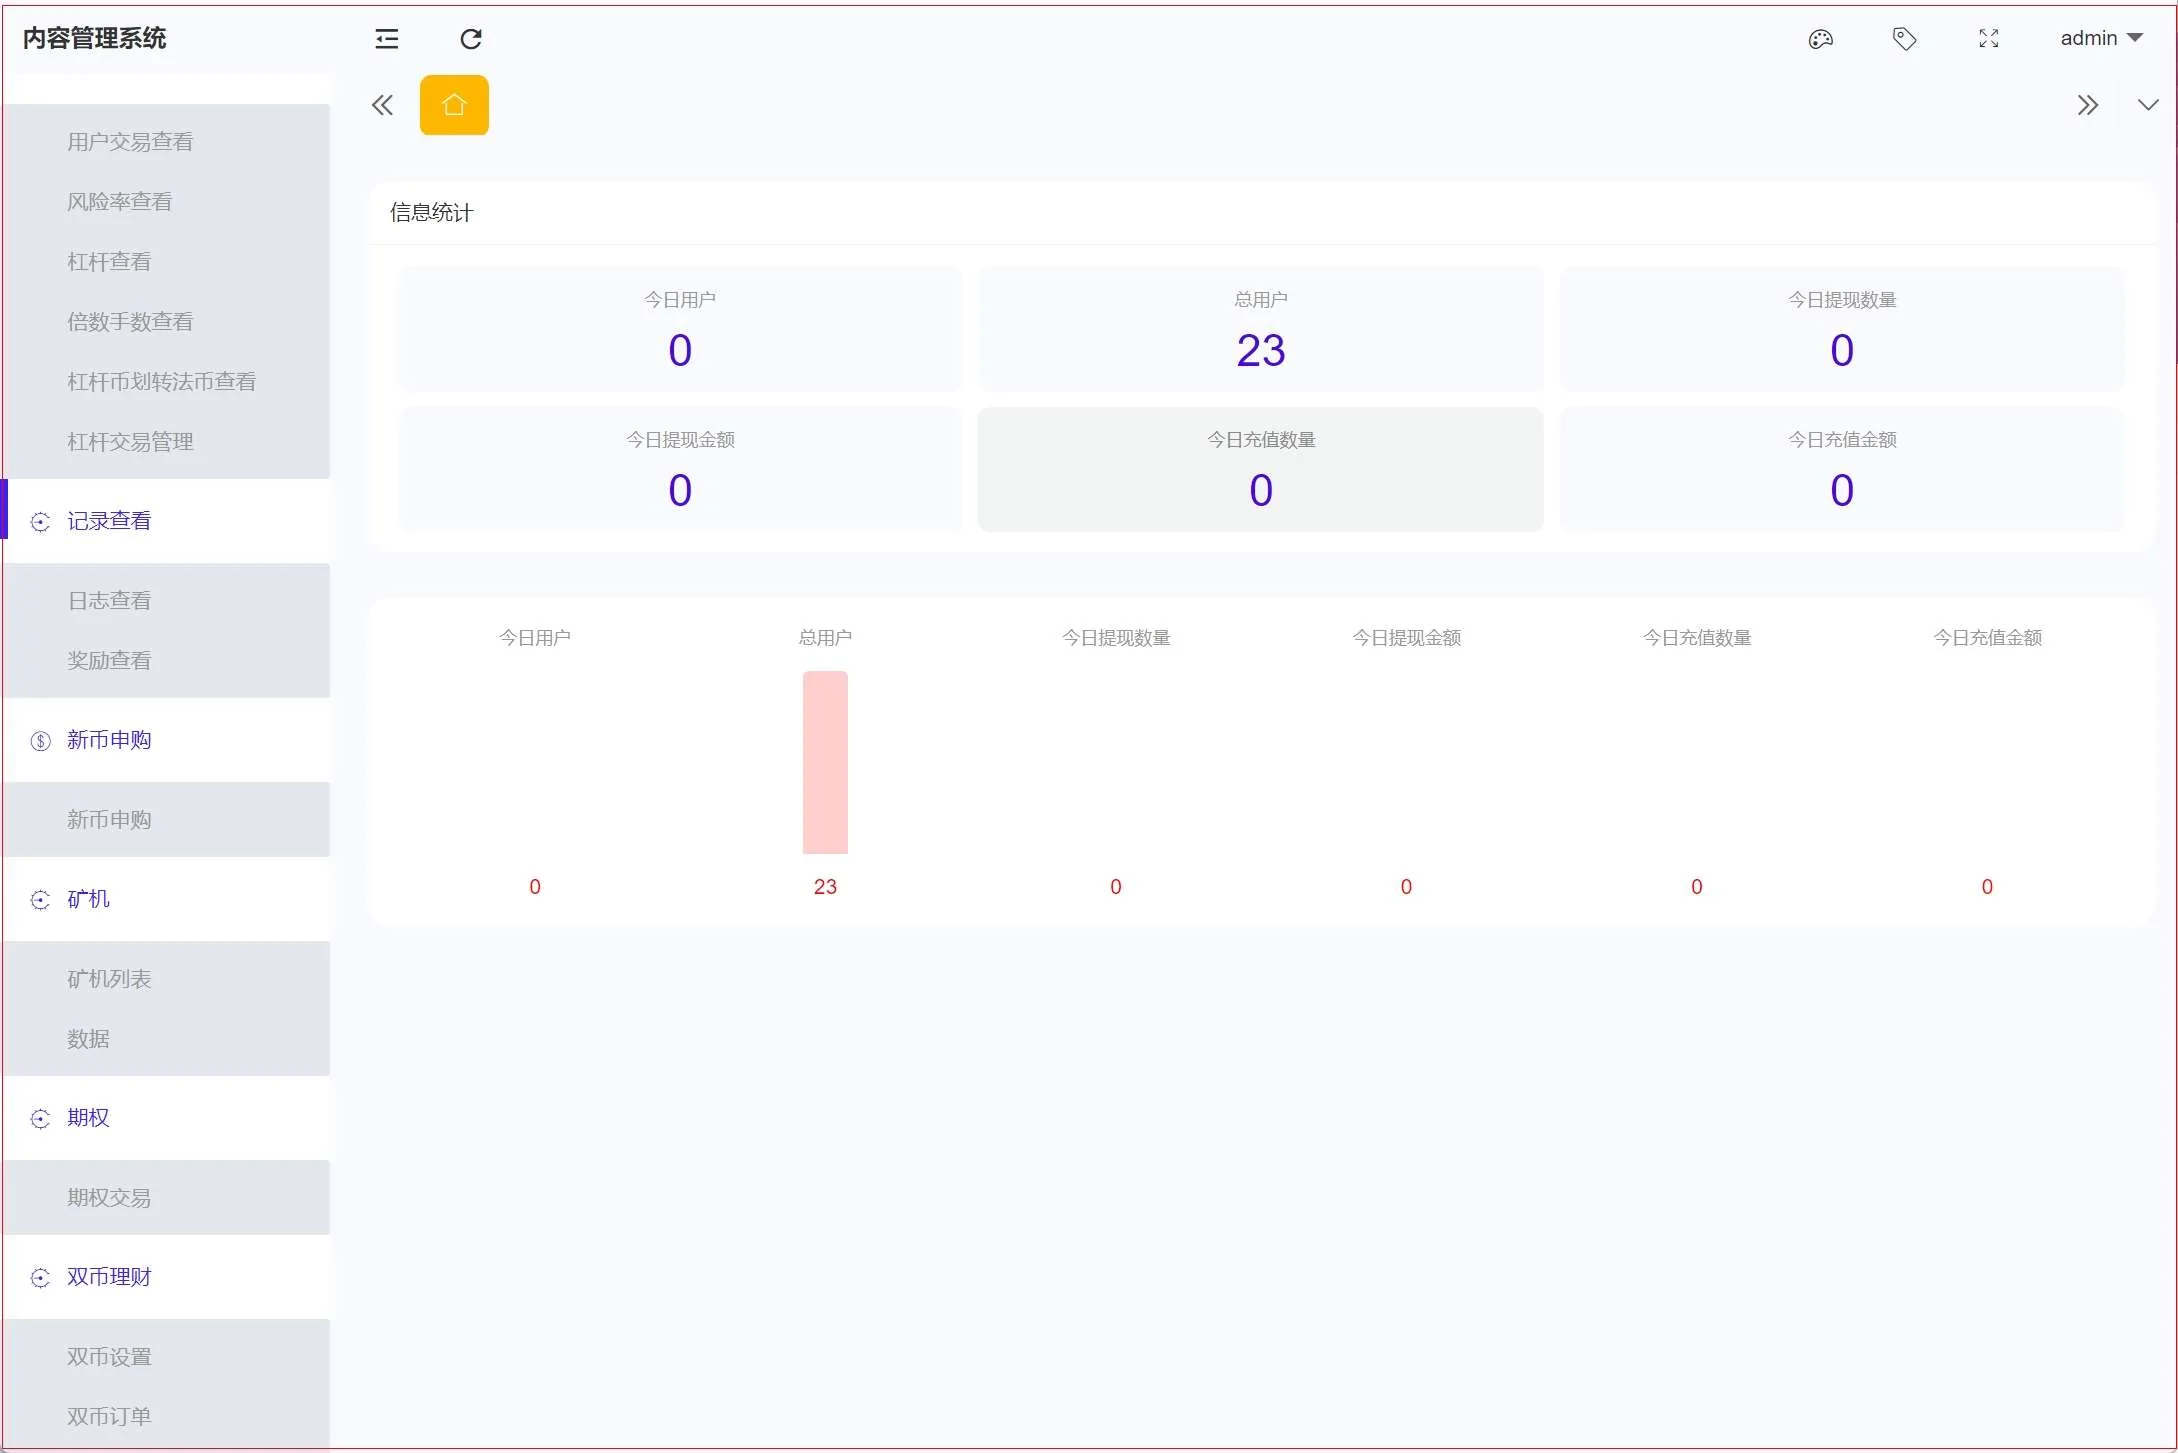This screenshot has height=1453, width=2178.
Task: Toggle the sidebar collapse icon
Action: click(x=386, y=39)
